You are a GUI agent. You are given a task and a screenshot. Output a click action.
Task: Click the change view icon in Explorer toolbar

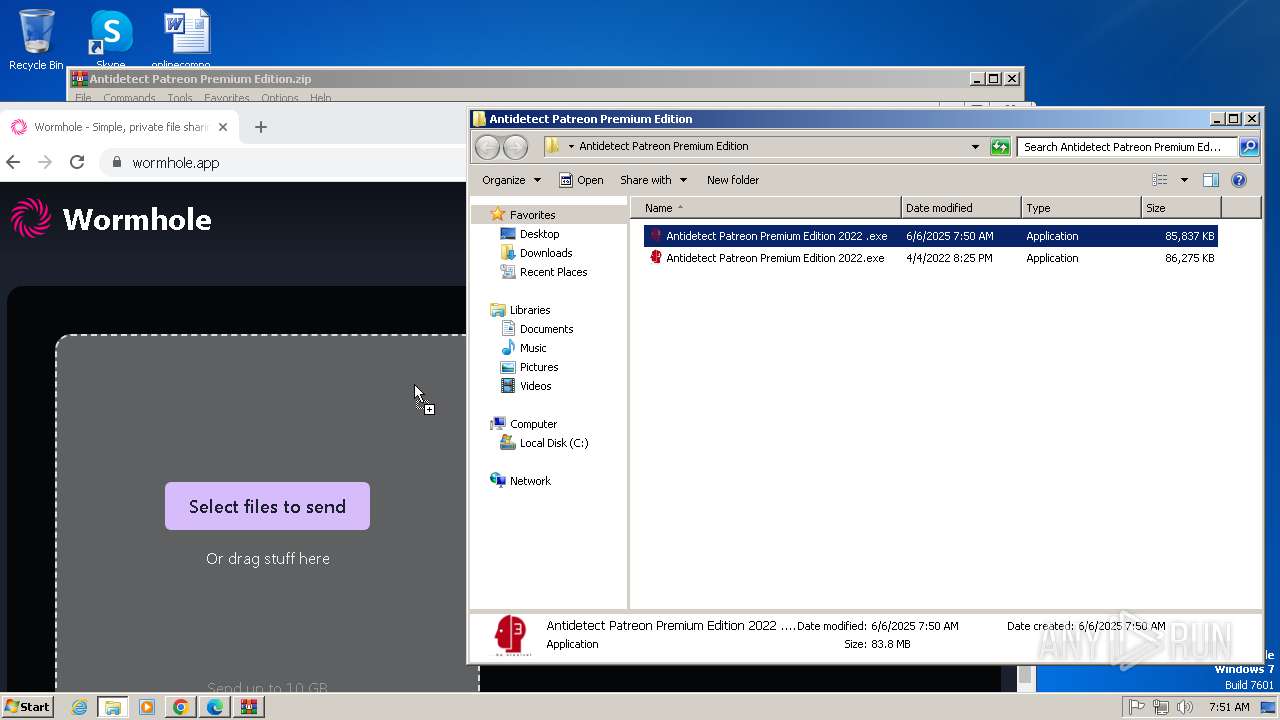pos(1160,180)
